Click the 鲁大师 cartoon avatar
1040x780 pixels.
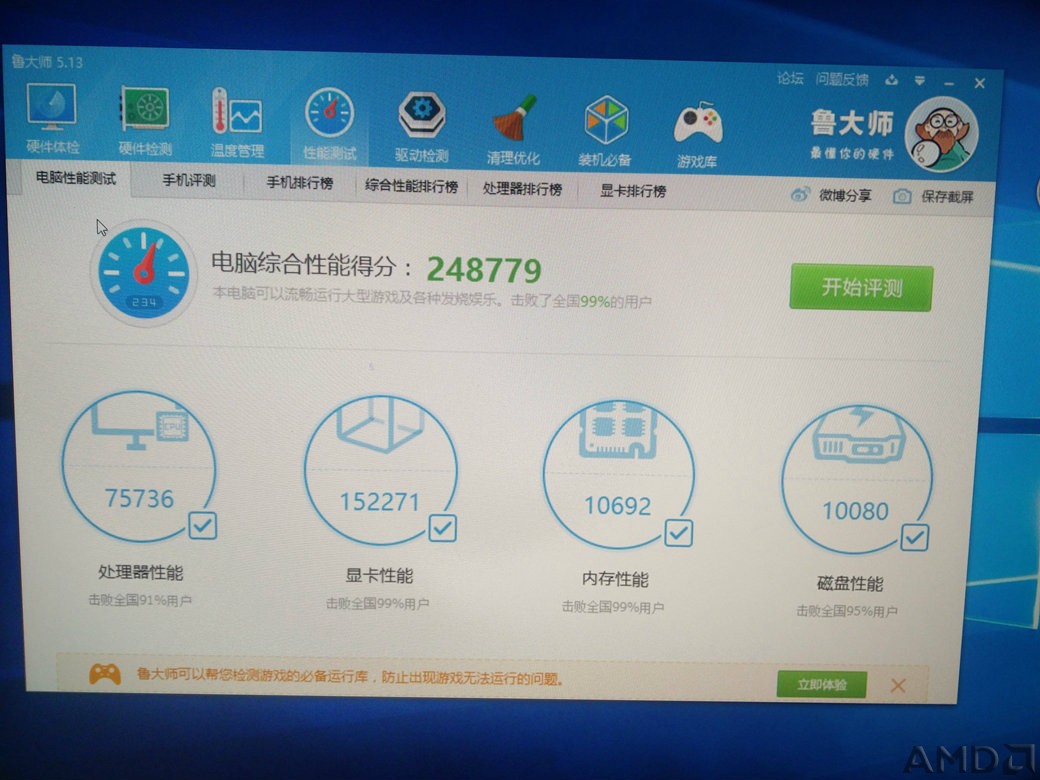click(941, 135)
